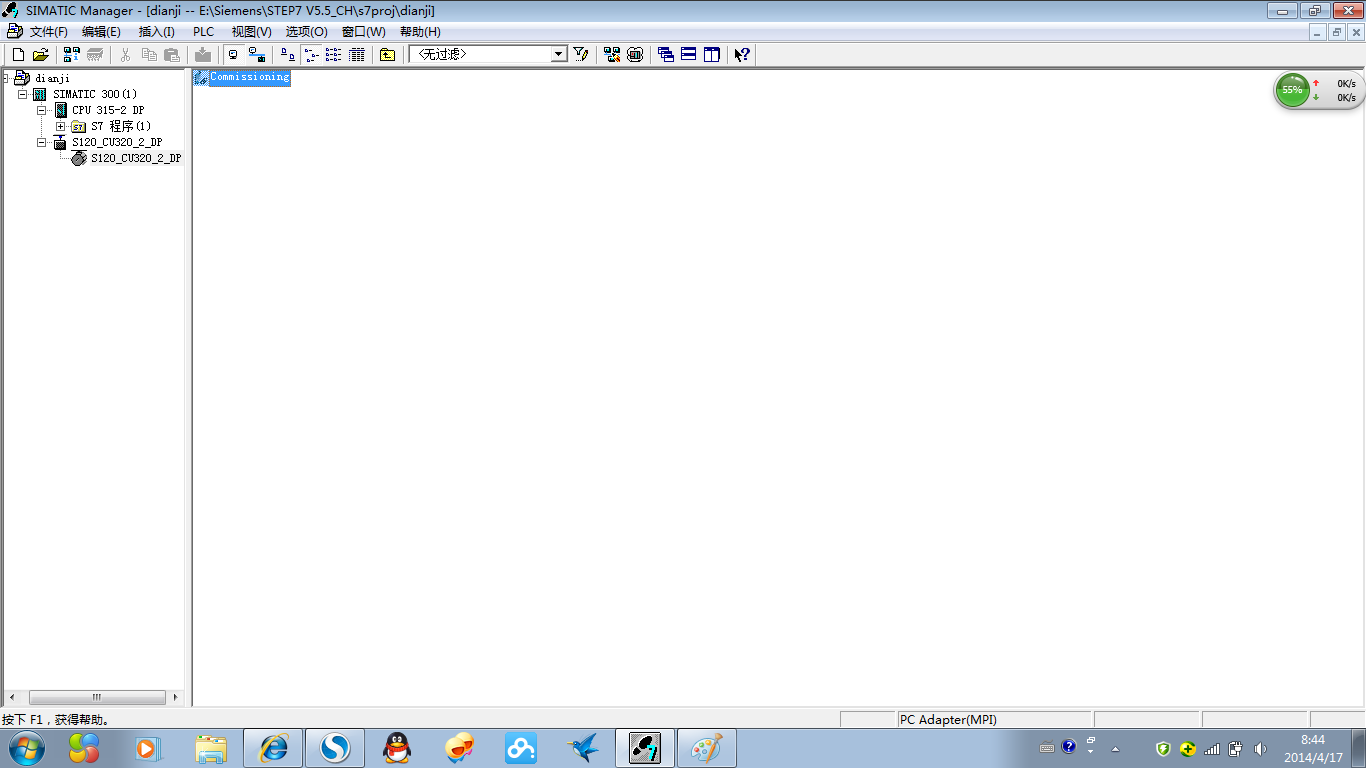Tile windows vertically using the toolbar icon
Image resolution: width=1366 pixels, height=768 pixels.
(x=712, y=55)
